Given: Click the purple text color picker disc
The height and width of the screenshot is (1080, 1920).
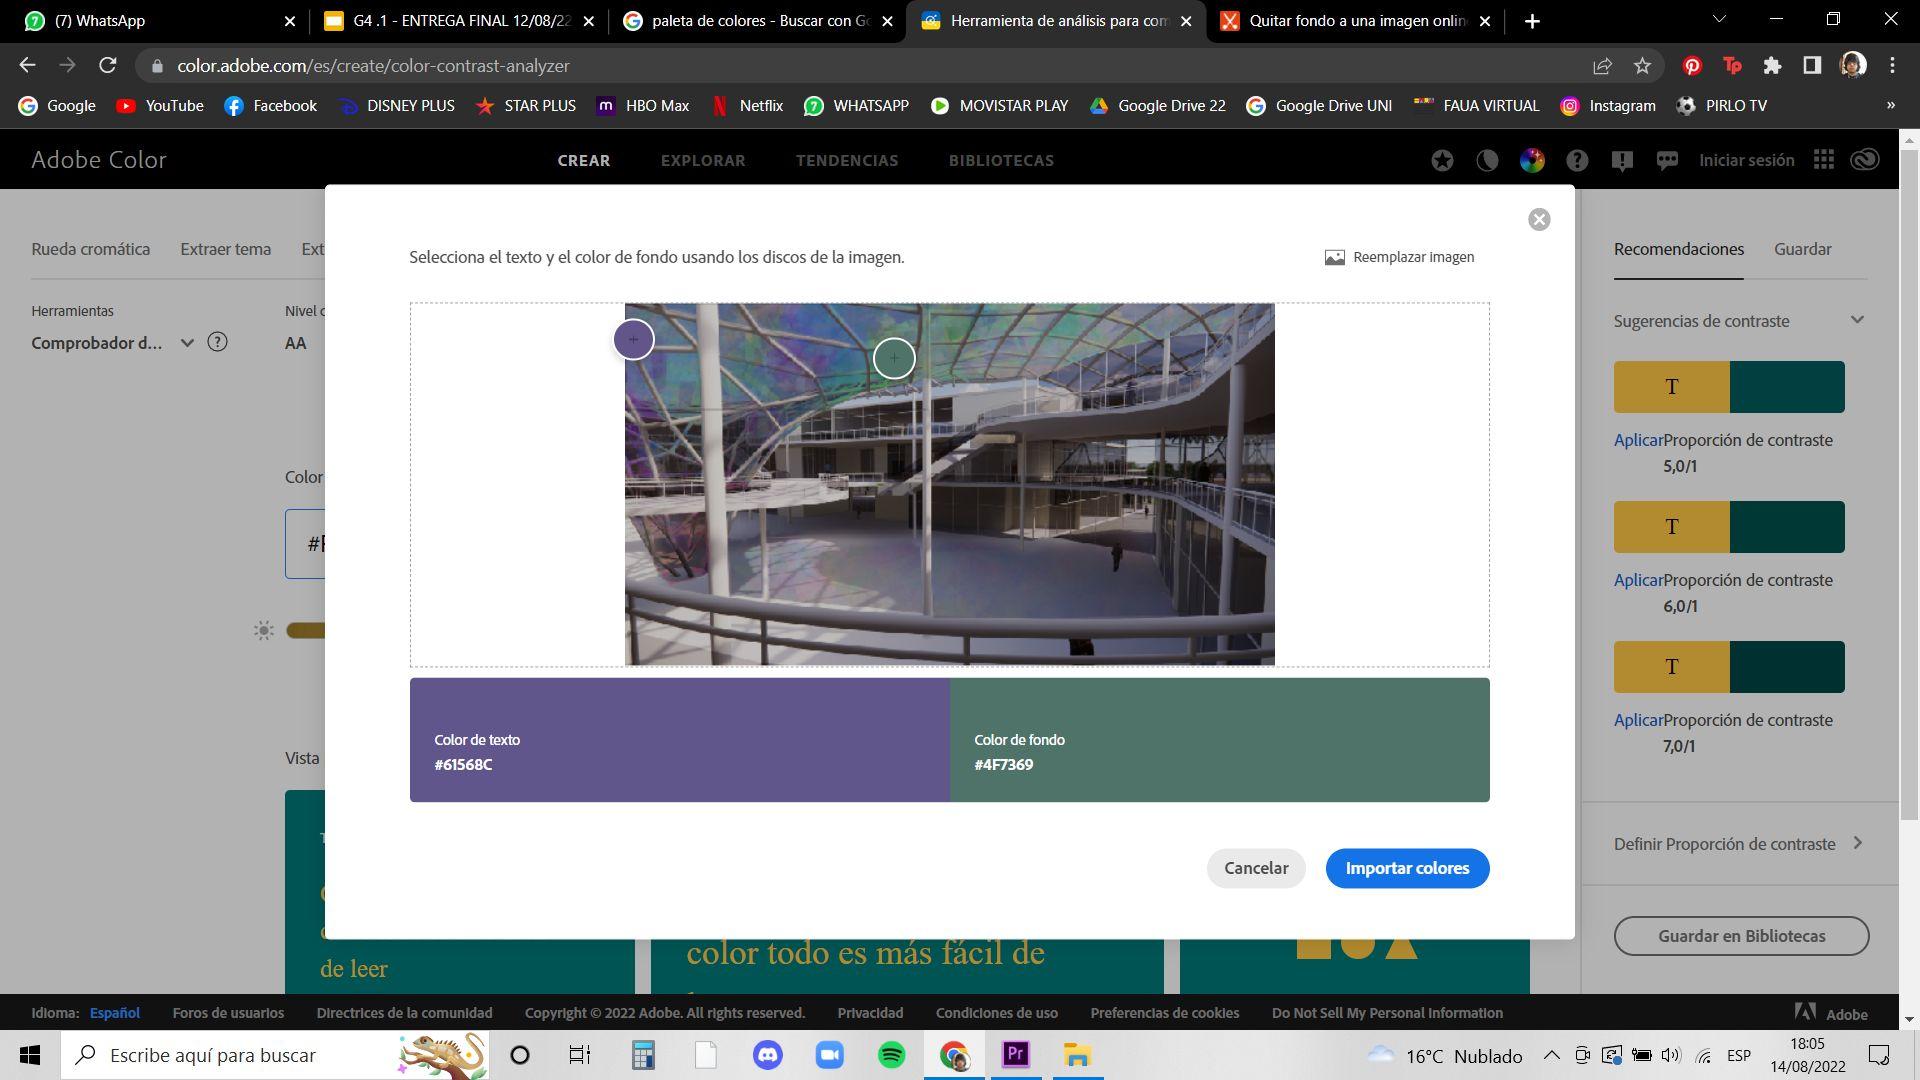Looking at the screenshot, I should tap(633, 340).
